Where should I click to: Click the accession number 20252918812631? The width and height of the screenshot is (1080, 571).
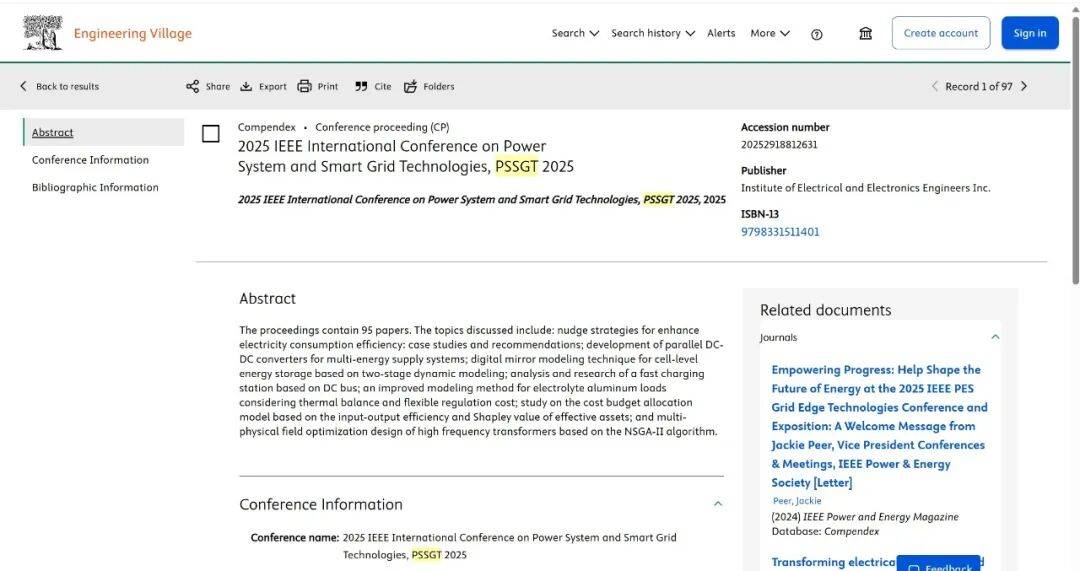point(779,145)
